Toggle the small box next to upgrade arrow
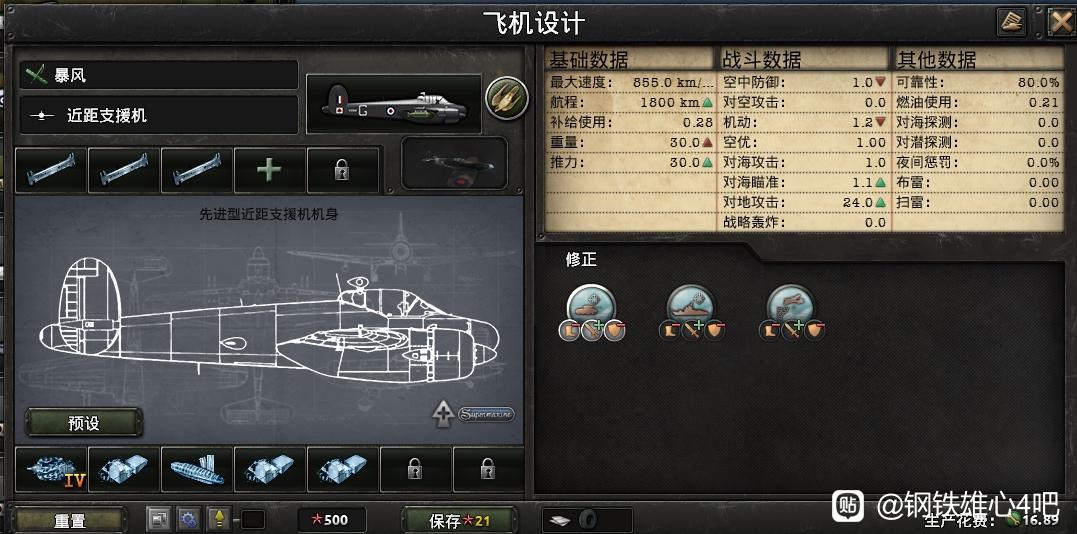Image resolution: width=1077 pixels, height=534 pixels. (x=253, y=520)
